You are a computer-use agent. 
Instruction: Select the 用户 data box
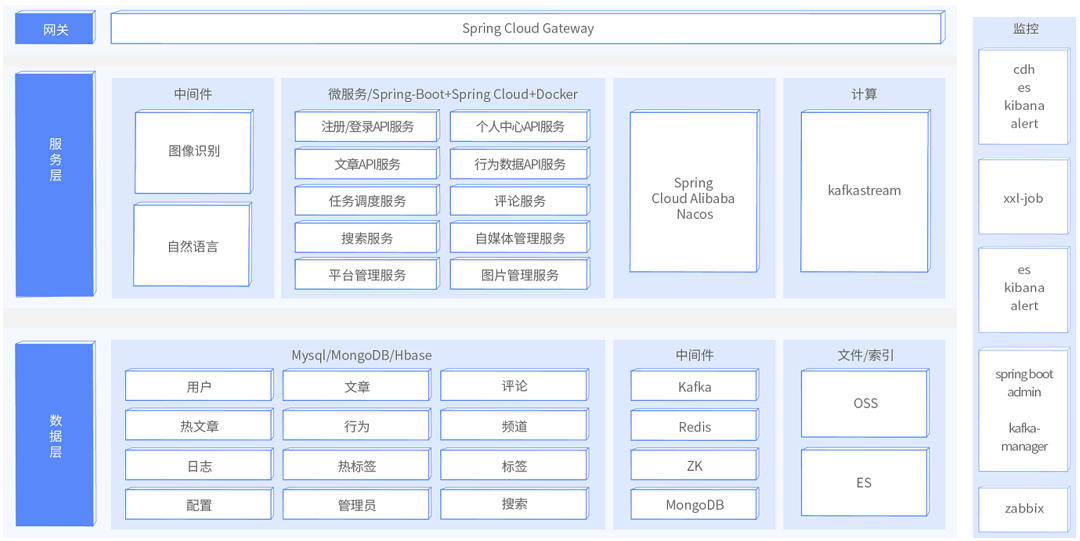199,387
